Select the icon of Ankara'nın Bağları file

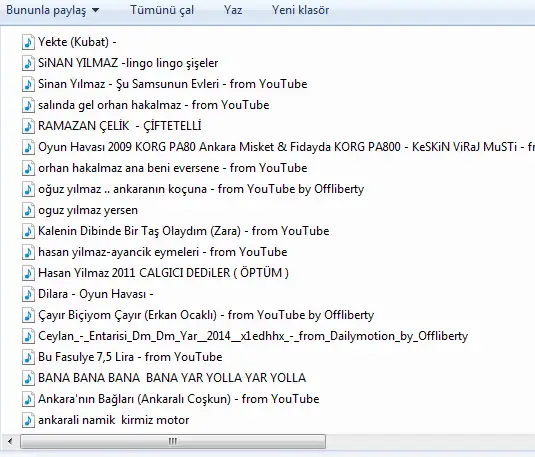[28, 399]
